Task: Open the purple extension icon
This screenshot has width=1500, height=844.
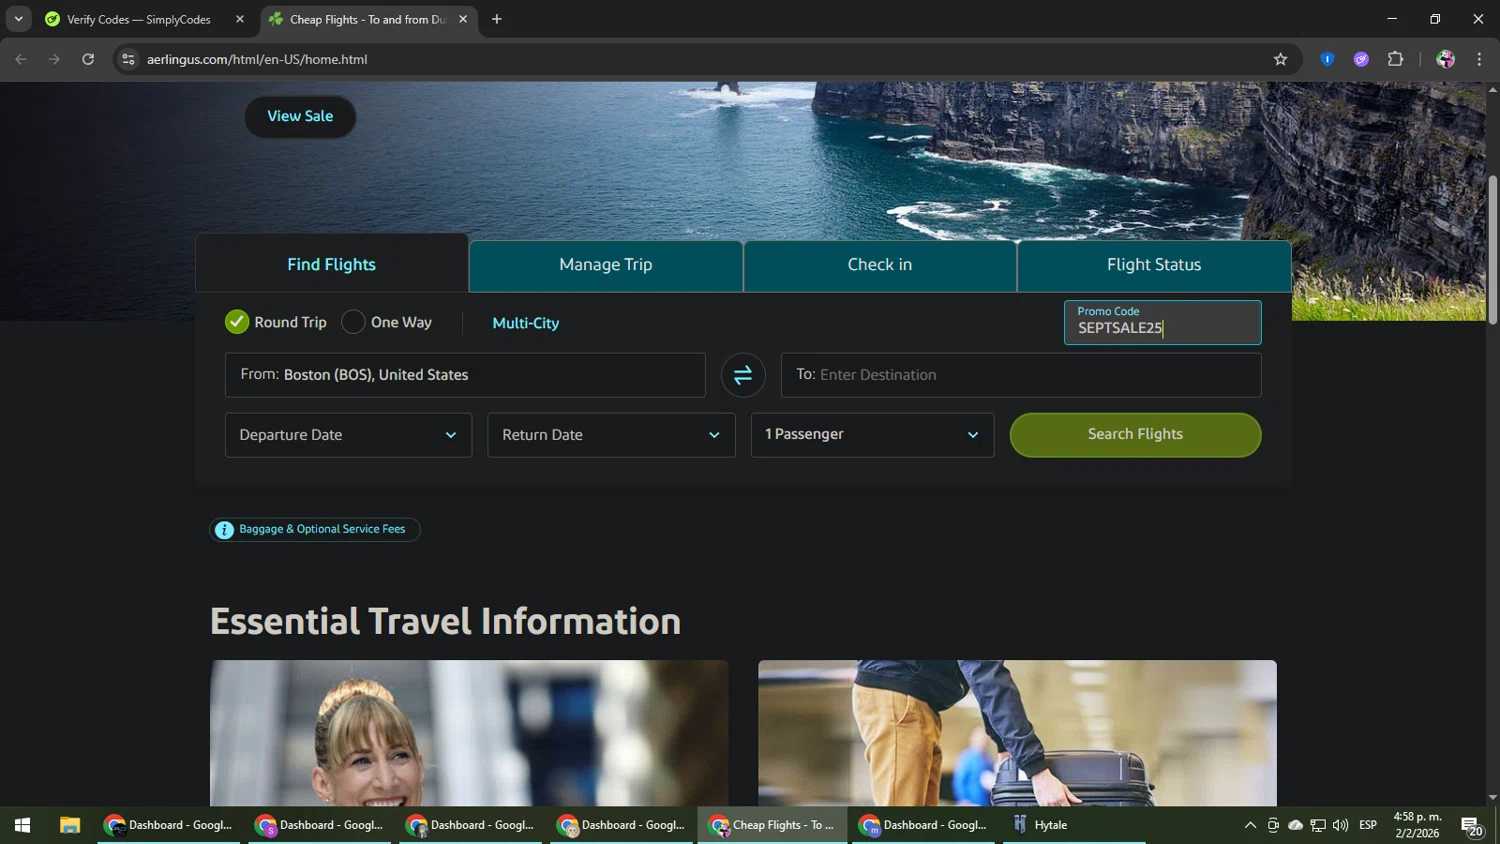Action: (1361, 59)
